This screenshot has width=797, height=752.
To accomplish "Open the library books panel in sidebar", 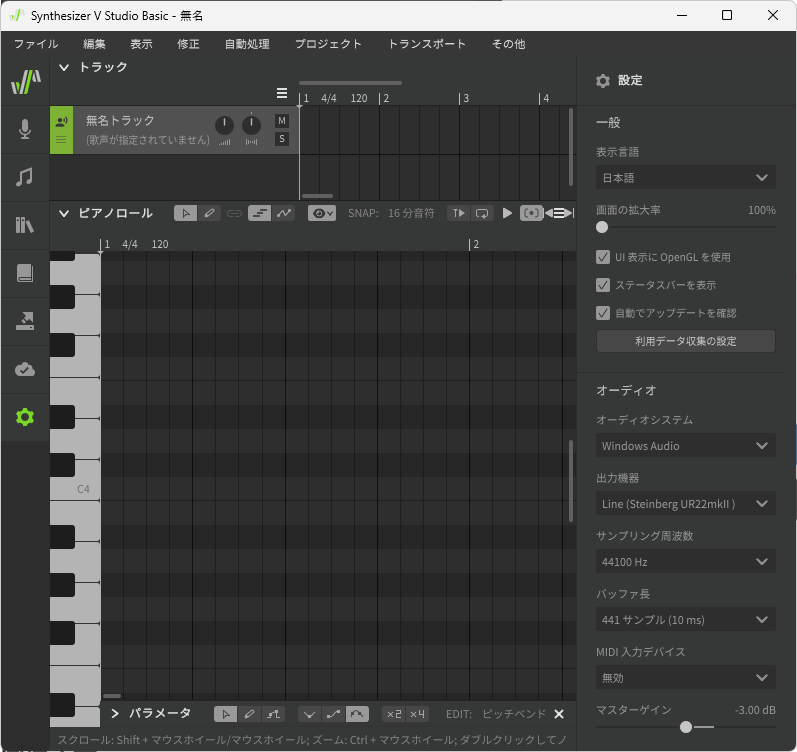I will [x=25, y=225].
